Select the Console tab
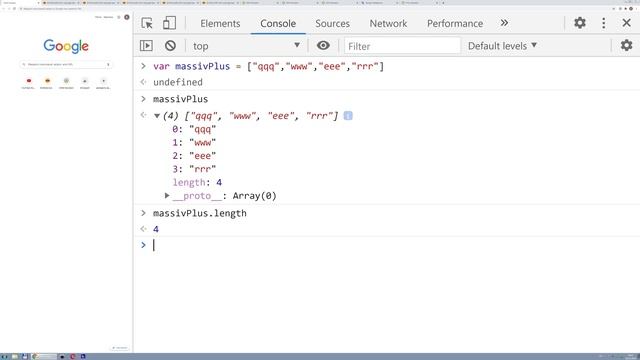This screenshot has width=640, height=360. (278, 24)
